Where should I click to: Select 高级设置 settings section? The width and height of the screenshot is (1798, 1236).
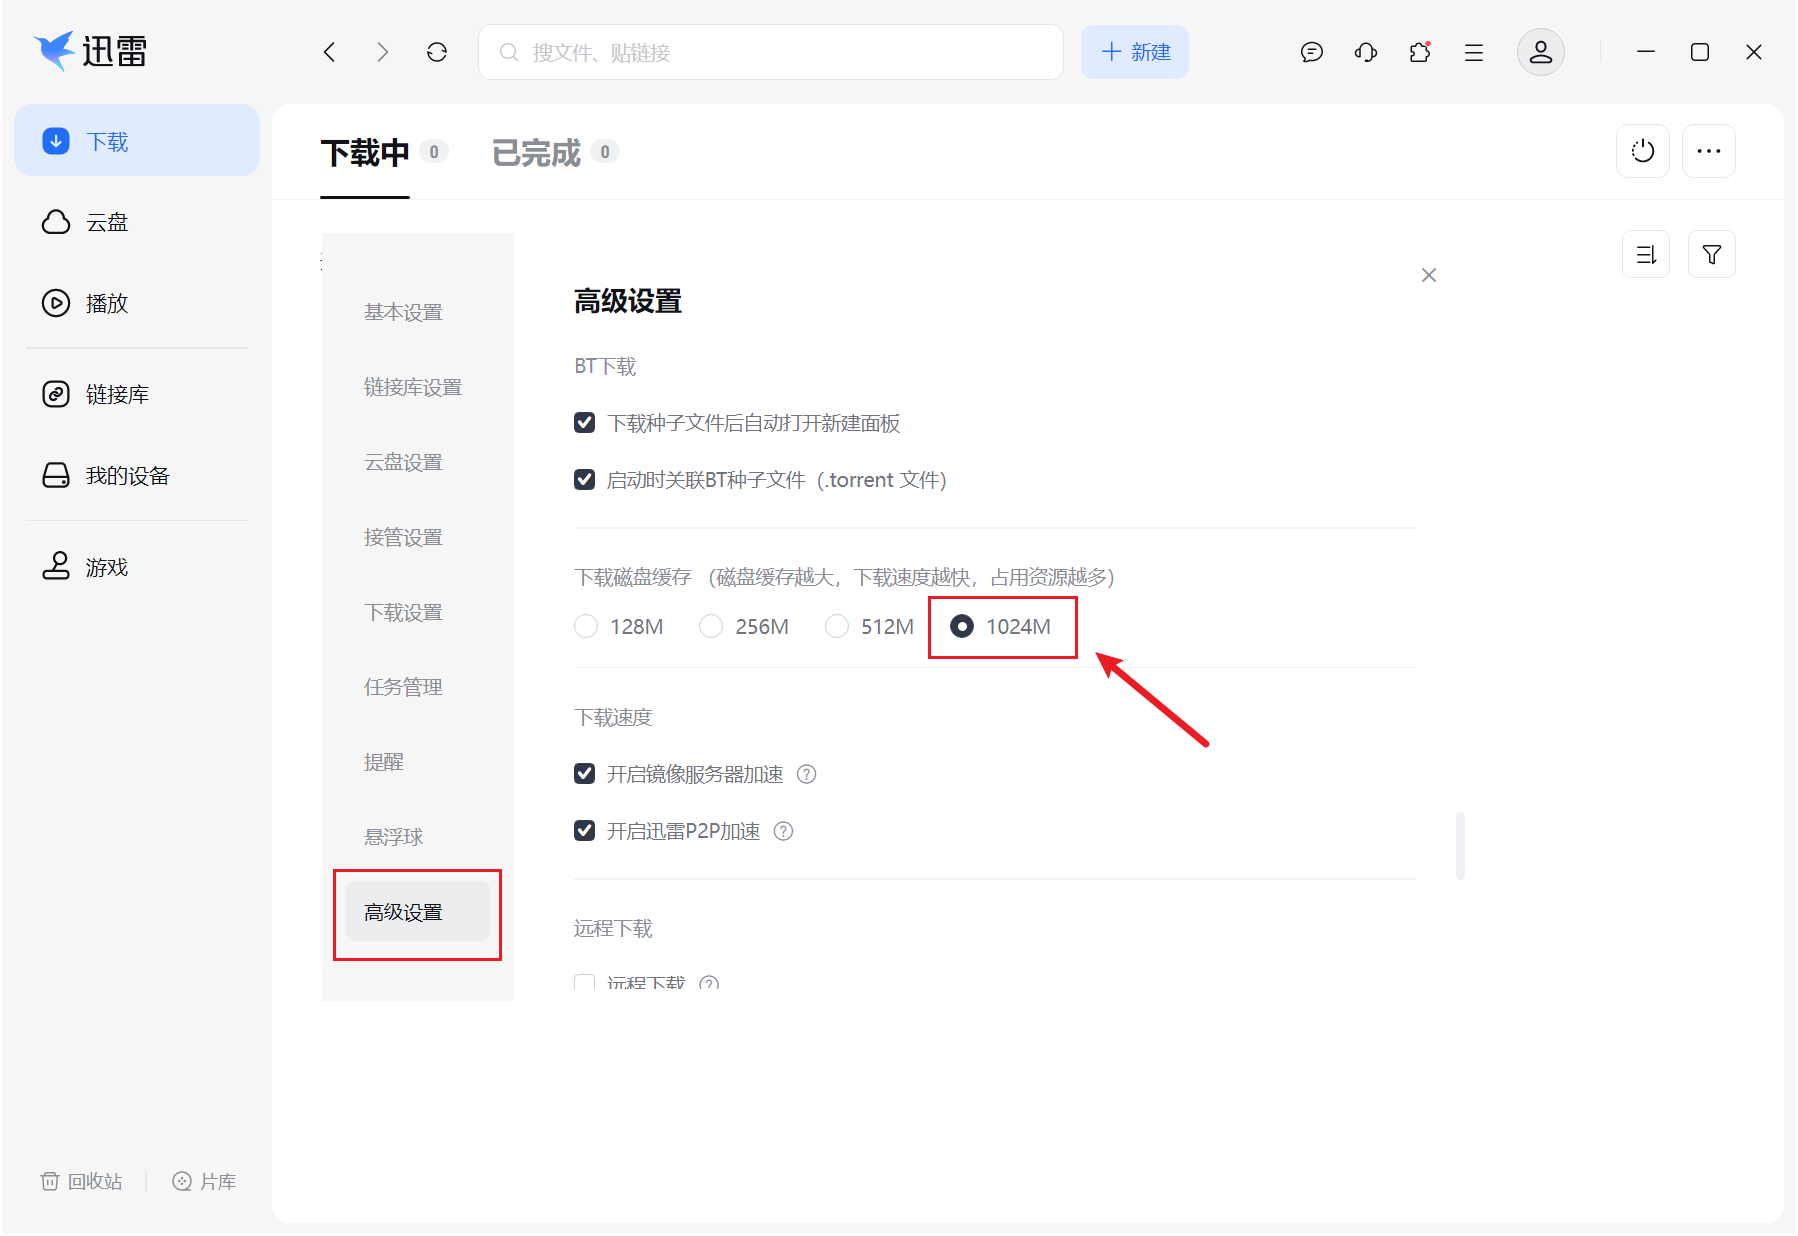coord(417,912)
